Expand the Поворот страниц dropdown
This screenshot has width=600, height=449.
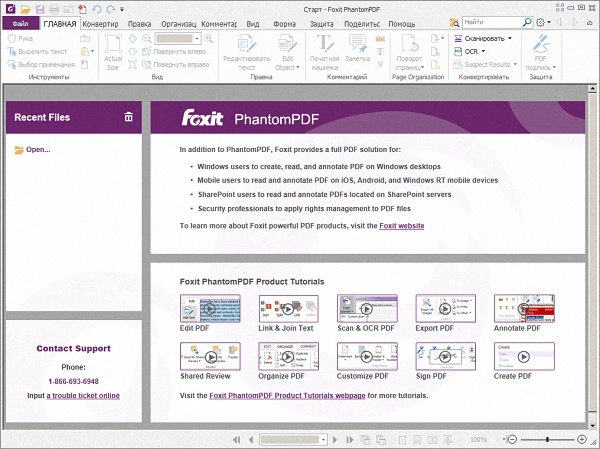click(x=422, y=68)
